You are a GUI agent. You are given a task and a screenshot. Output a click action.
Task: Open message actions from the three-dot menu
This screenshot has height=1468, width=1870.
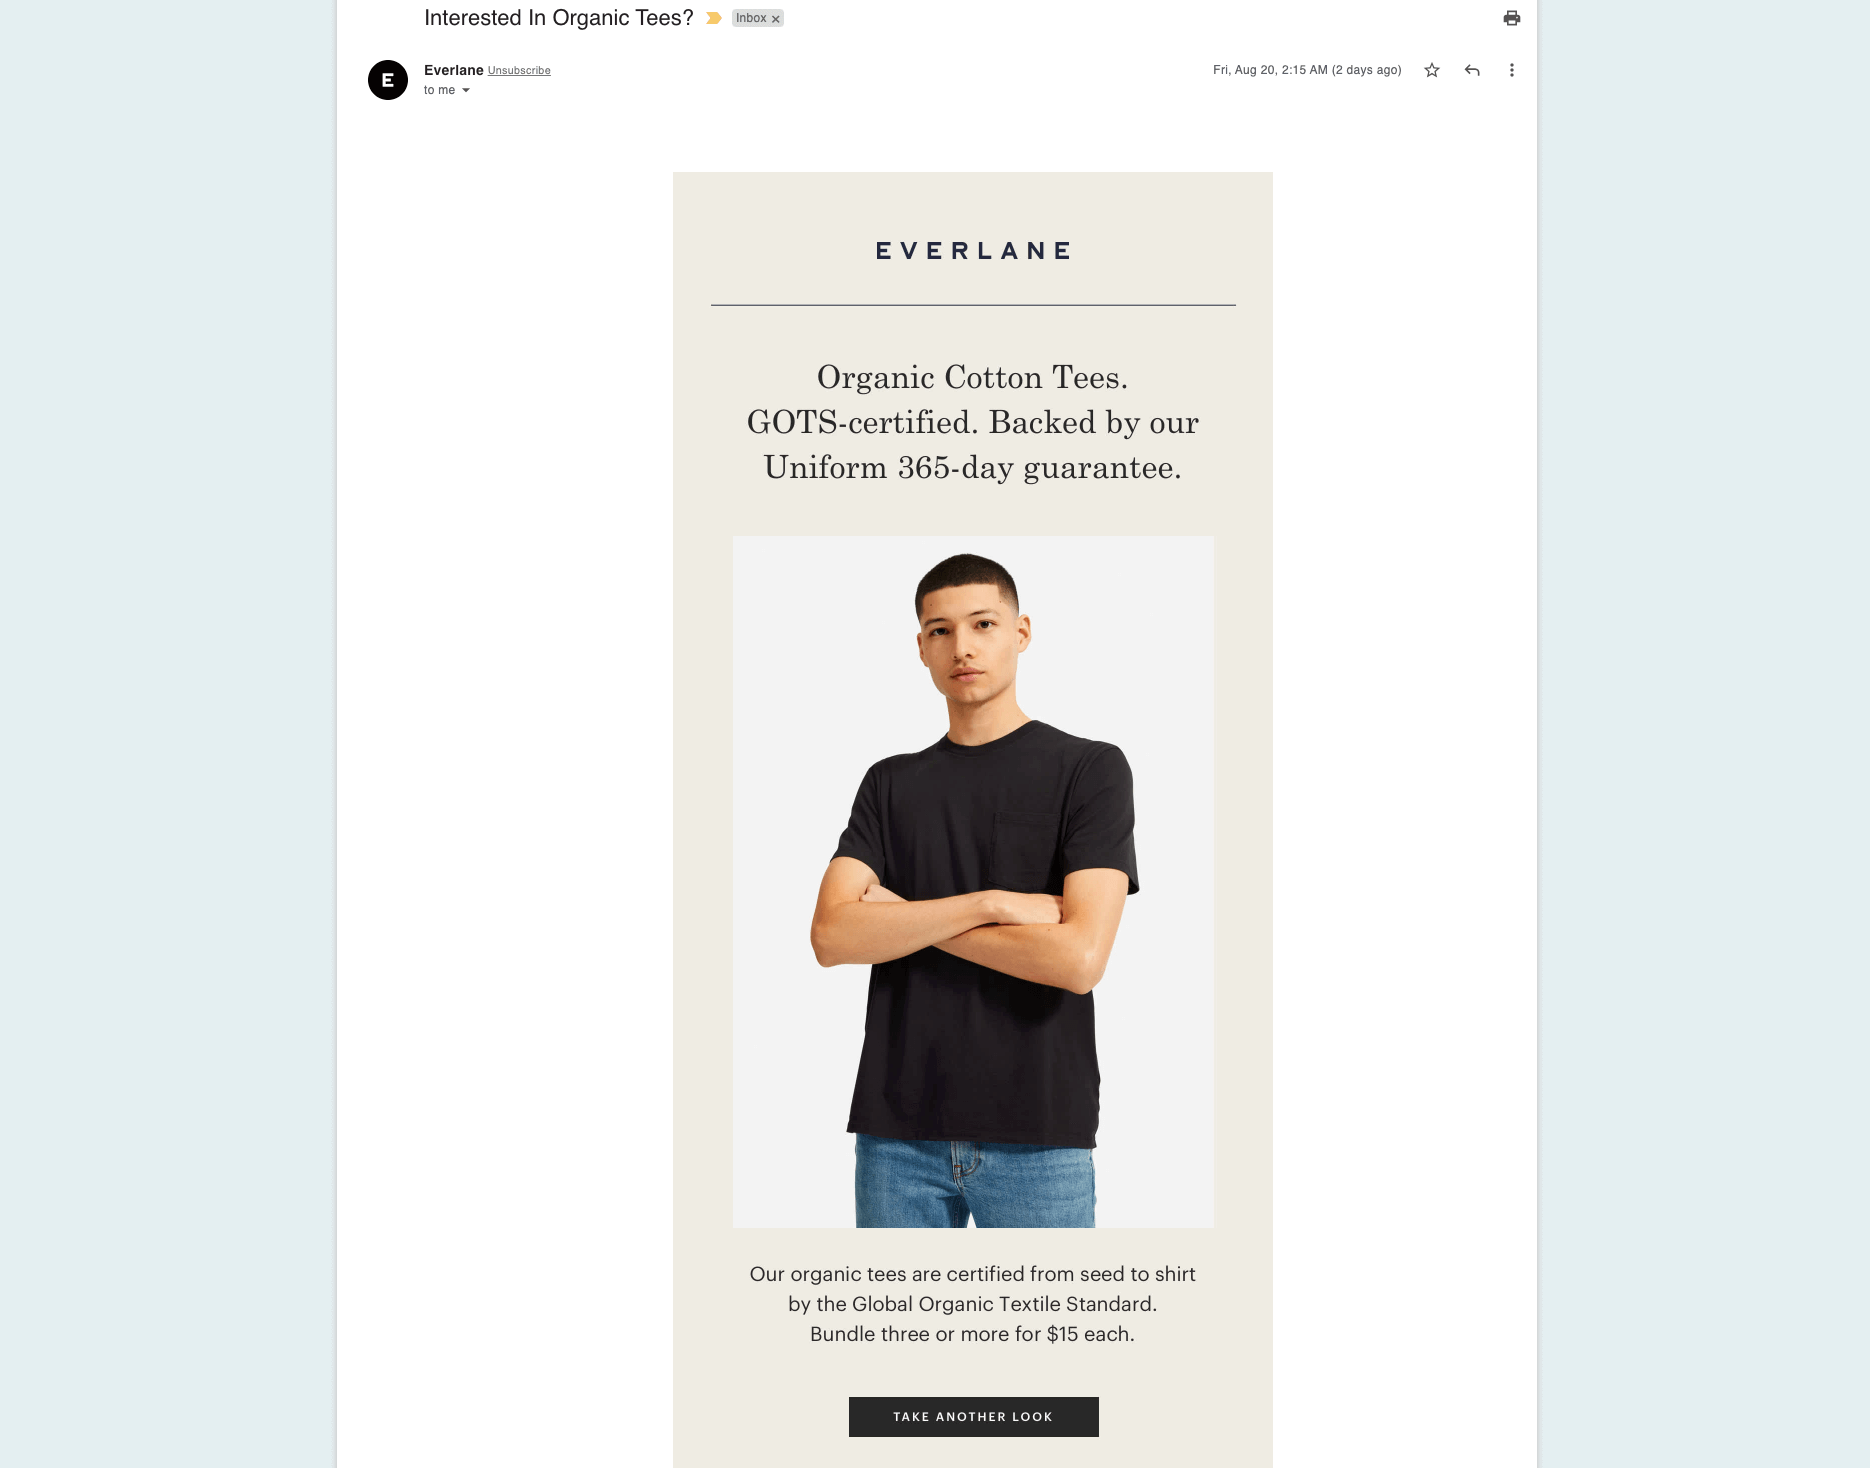(x=1511, y=70)
